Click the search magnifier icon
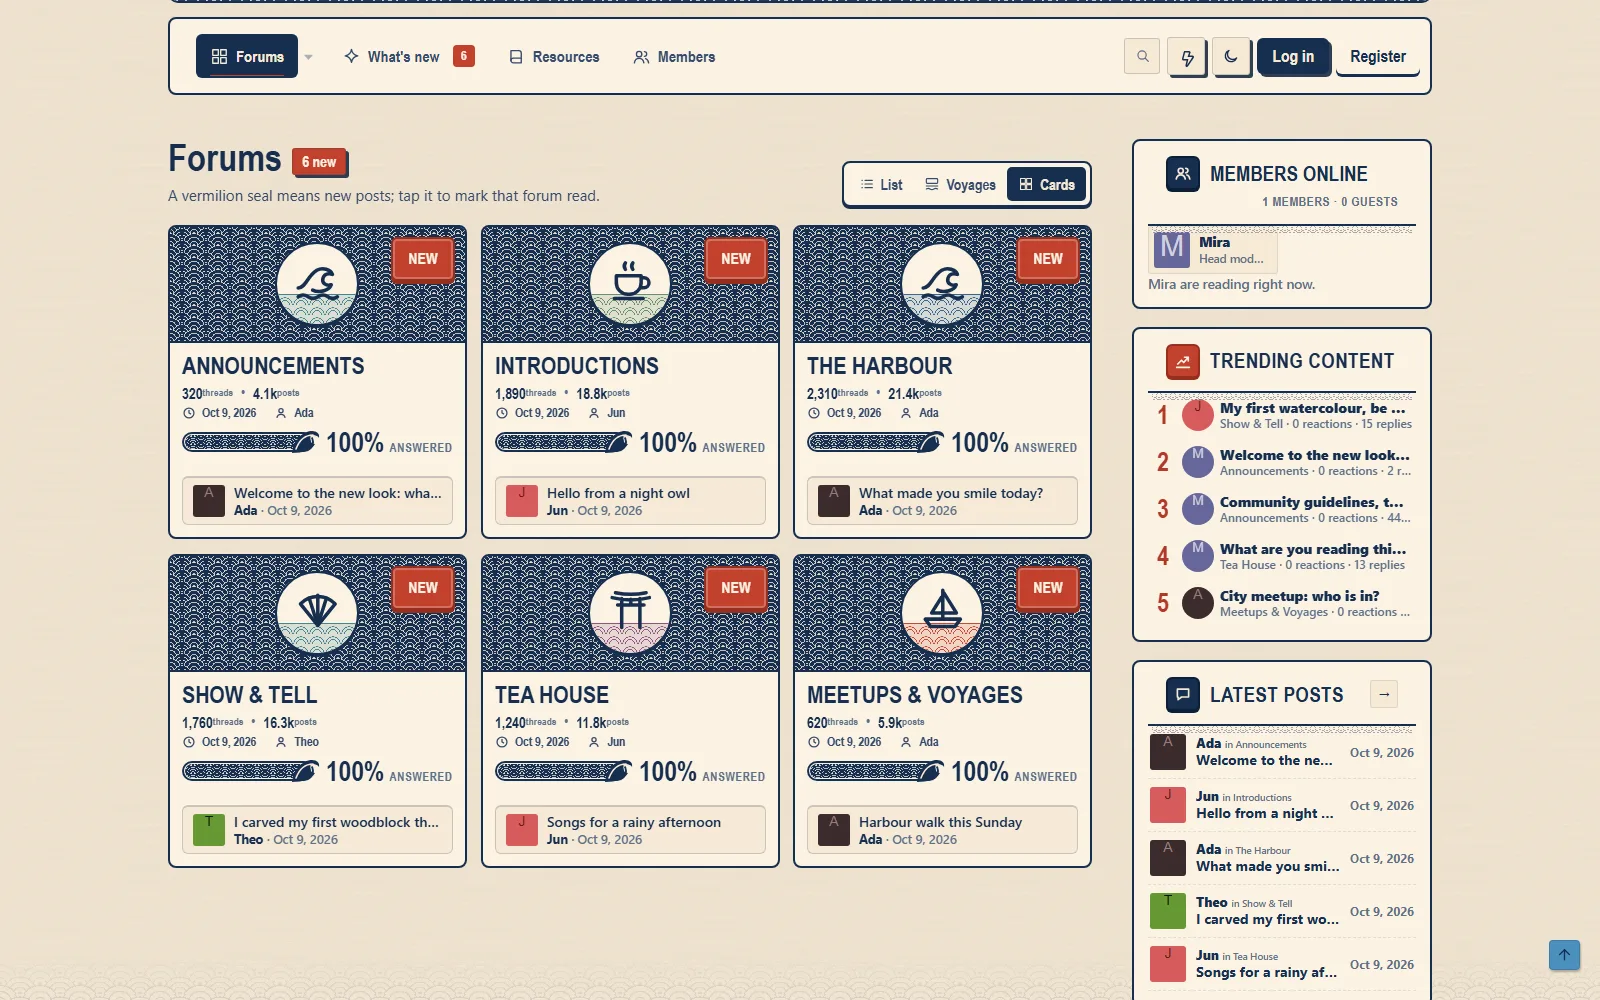Viewport: 1600px width, 1000px height. coord(1142,57)
